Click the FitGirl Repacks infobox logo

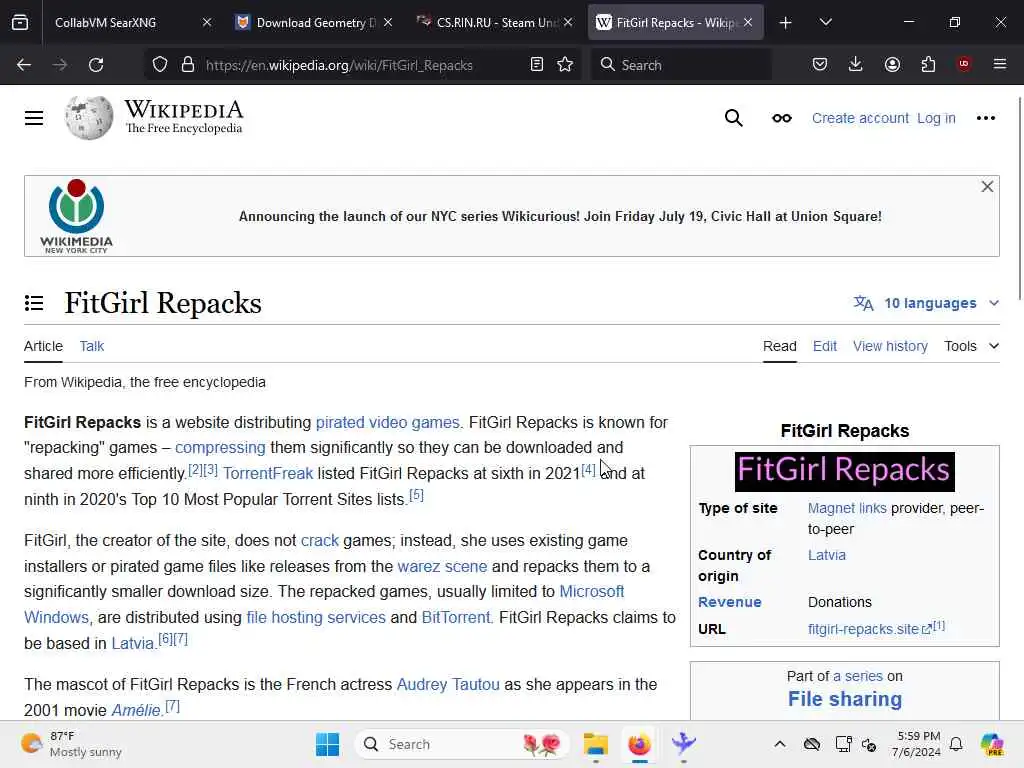844,472
